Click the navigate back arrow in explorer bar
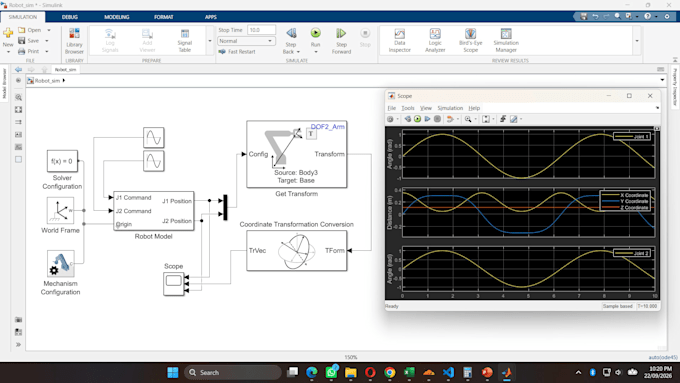This screenshot has width=680, height=383. (x=18, y=69)
